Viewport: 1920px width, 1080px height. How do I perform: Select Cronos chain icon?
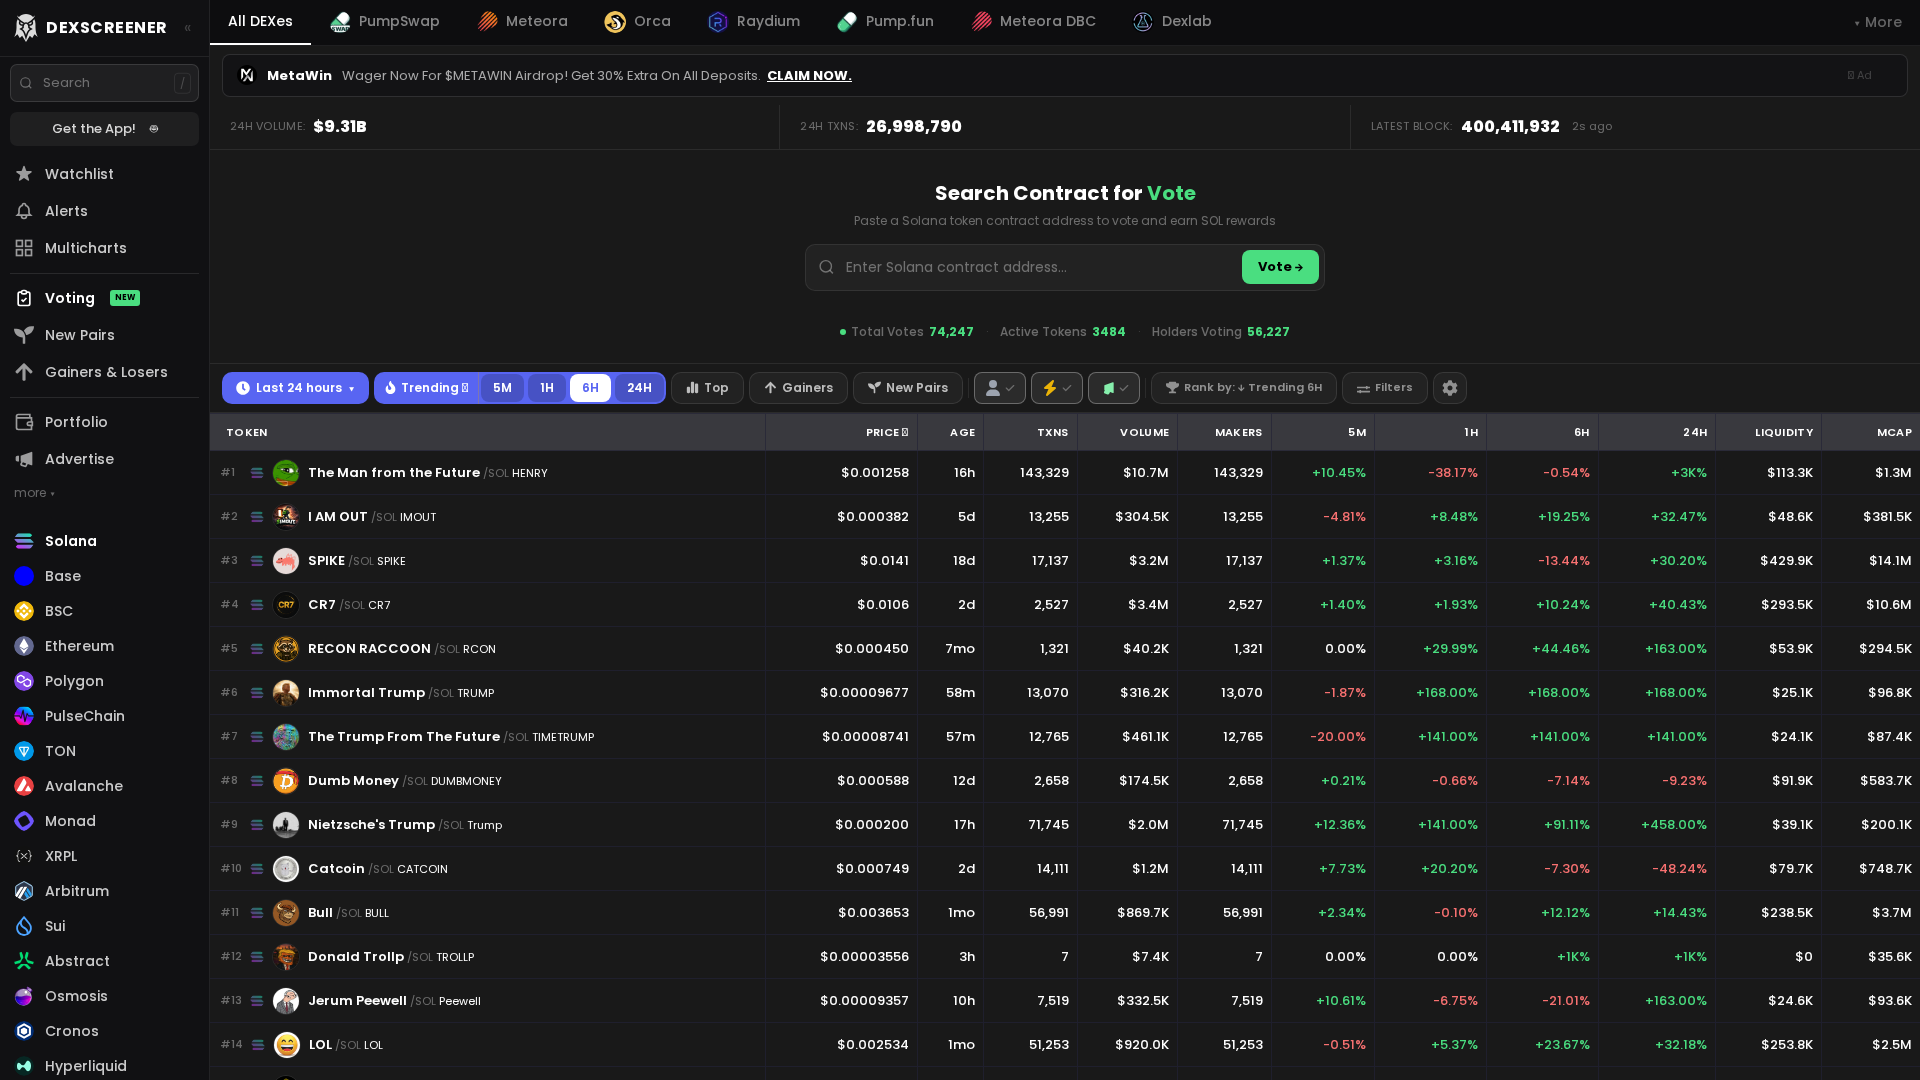pos(24,1031)
